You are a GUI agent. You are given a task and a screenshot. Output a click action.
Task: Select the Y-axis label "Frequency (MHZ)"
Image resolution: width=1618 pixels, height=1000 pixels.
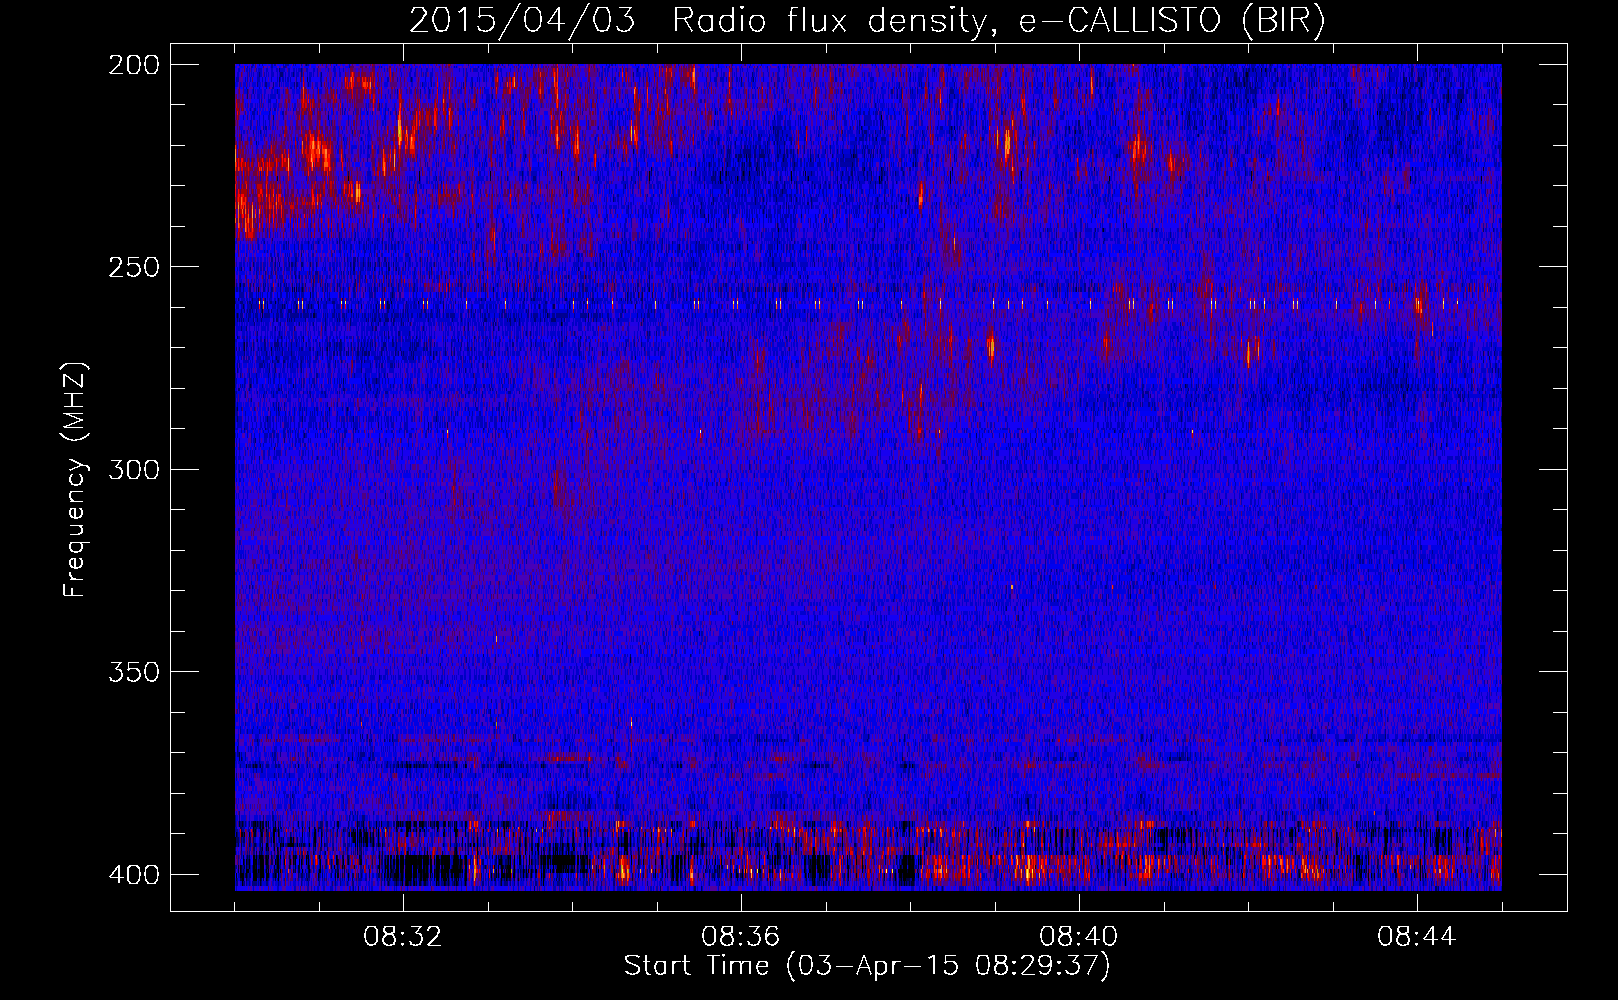pyautogui.click(x=75, y=479)
